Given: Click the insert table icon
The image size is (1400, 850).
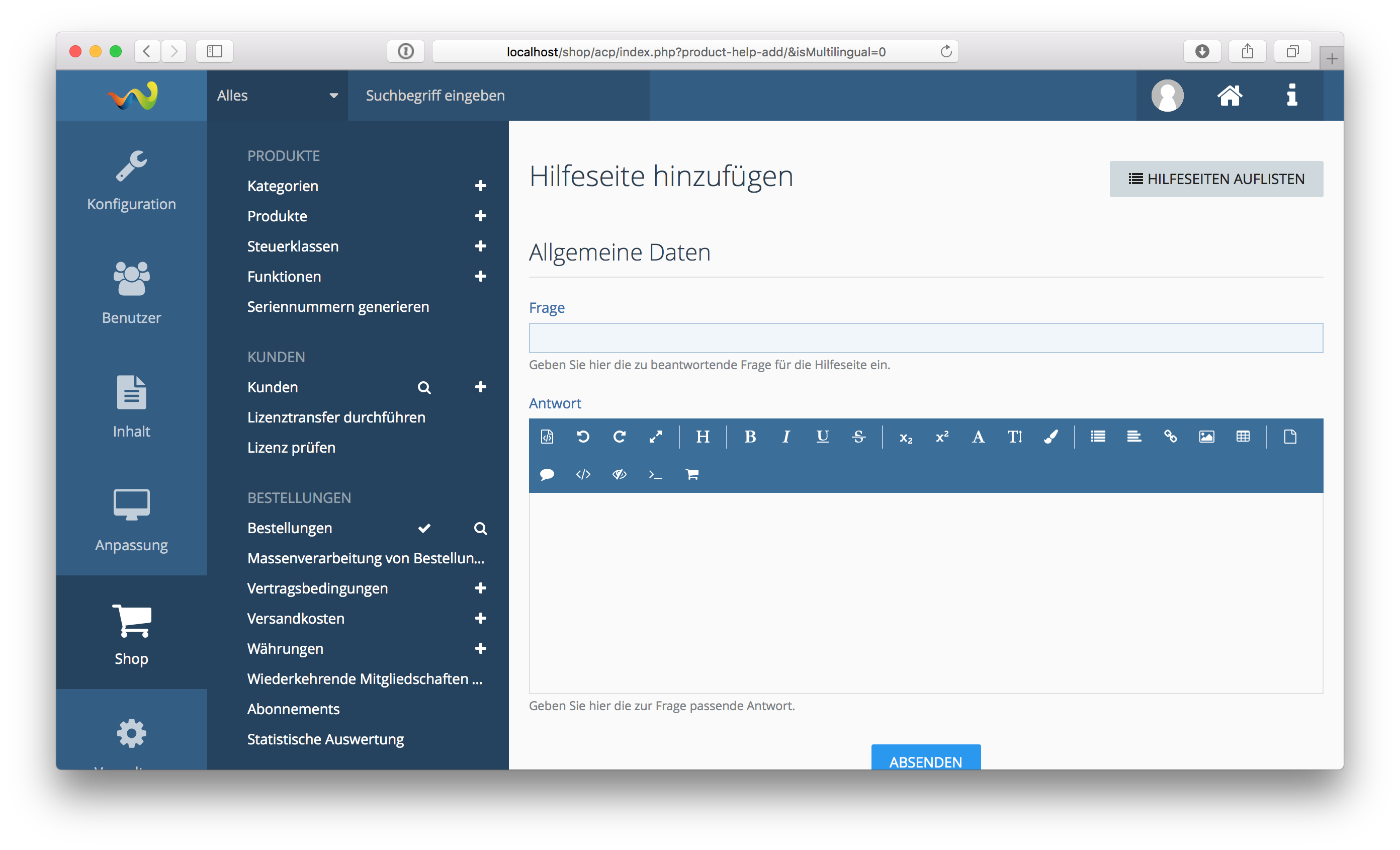Looking at the screenshot, I should [x=1243, y=437].
